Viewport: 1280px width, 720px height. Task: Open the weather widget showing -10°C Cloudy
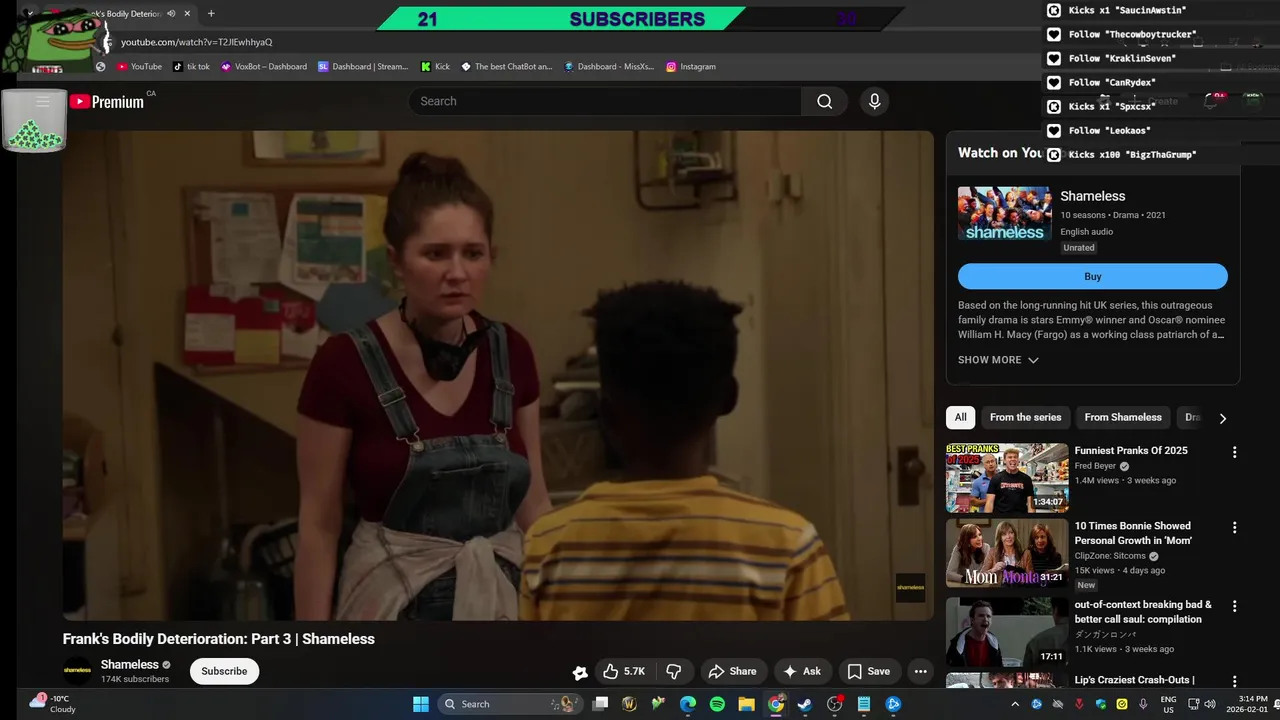[x=52, y=704]
